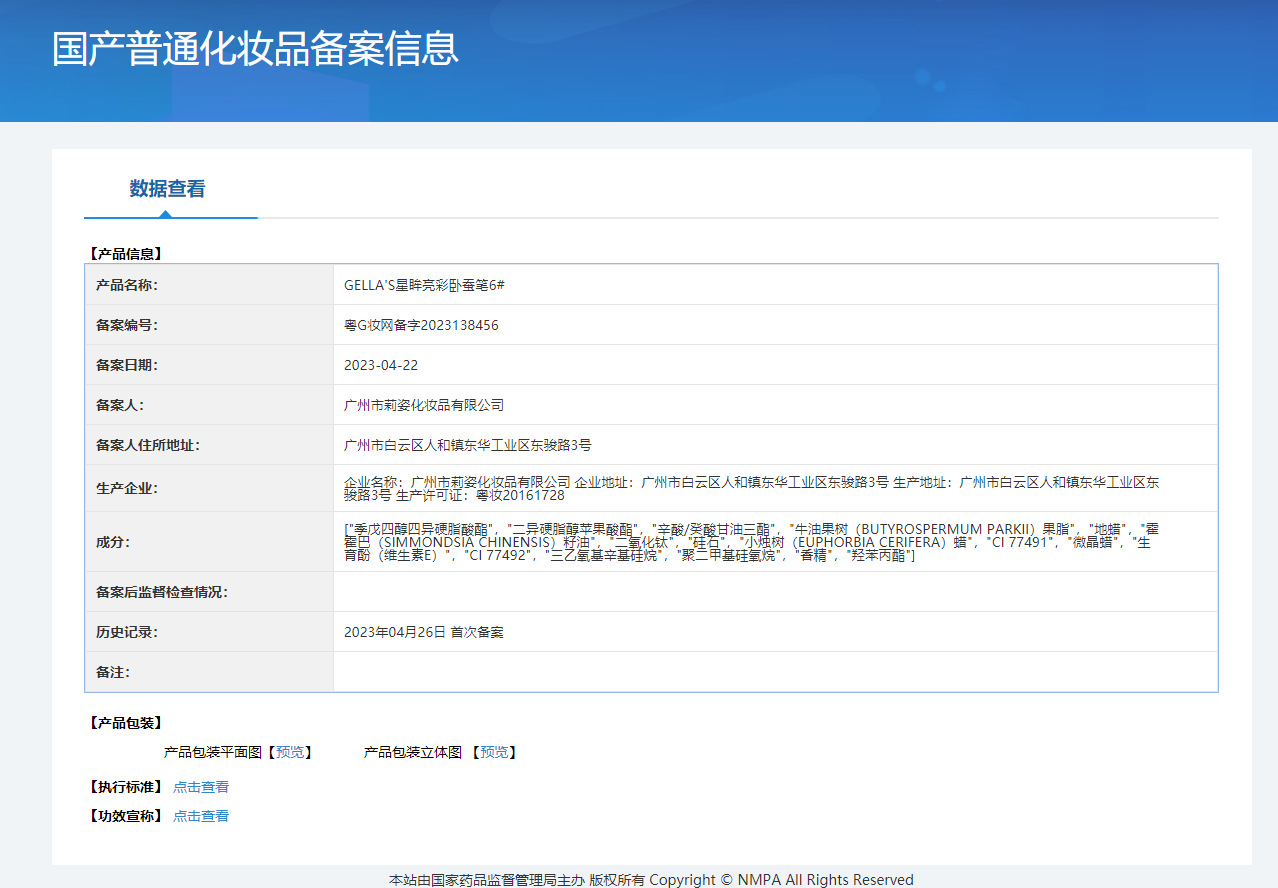Open 点击查看 link beside 执行标准

[201, 787]
